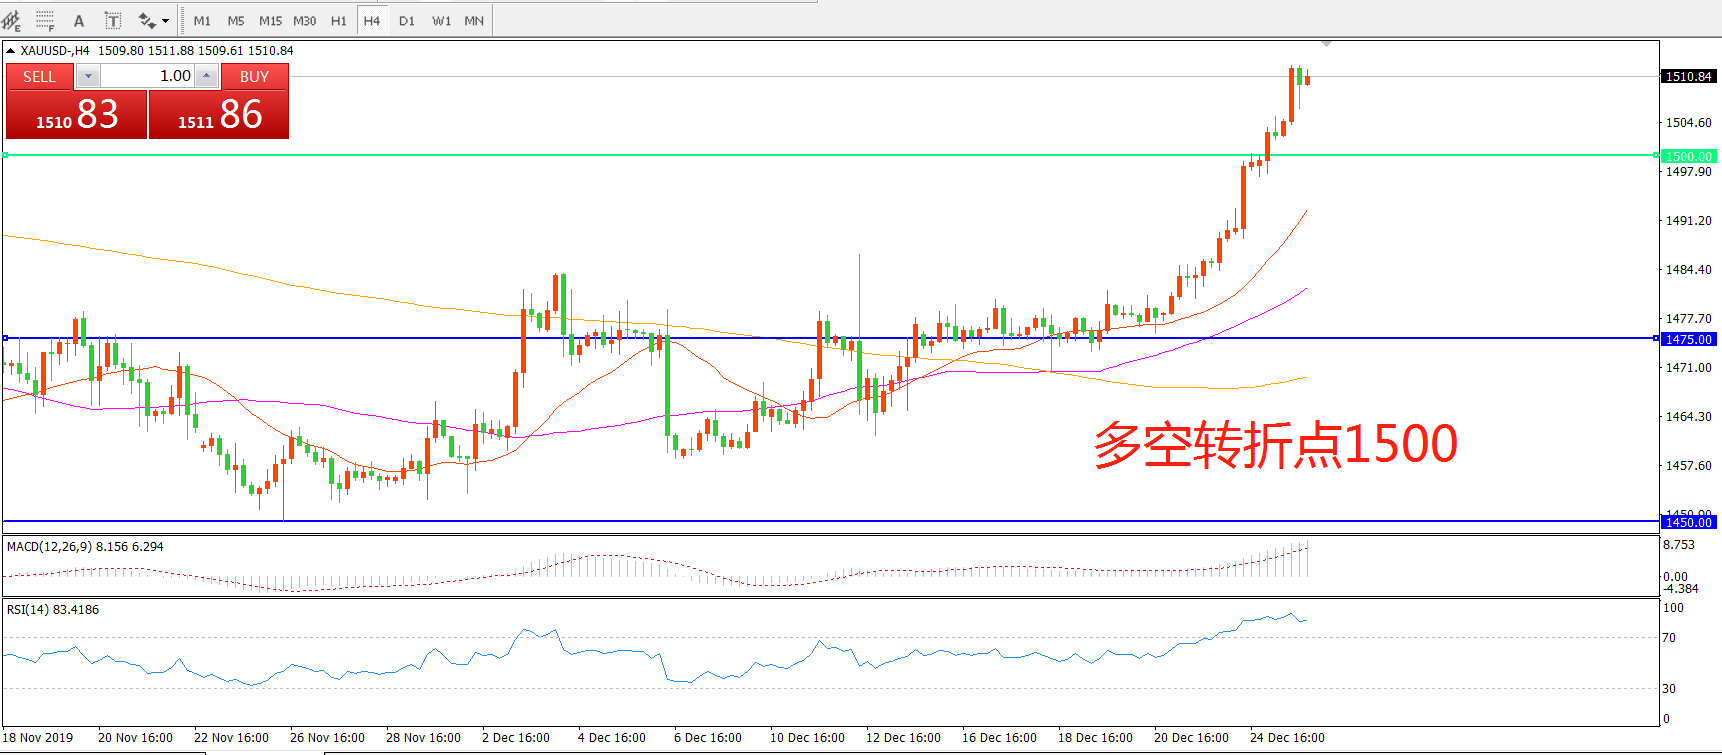Open the arrows tool dropdown arrow
1722x755 pixels.
click(166, 20)
